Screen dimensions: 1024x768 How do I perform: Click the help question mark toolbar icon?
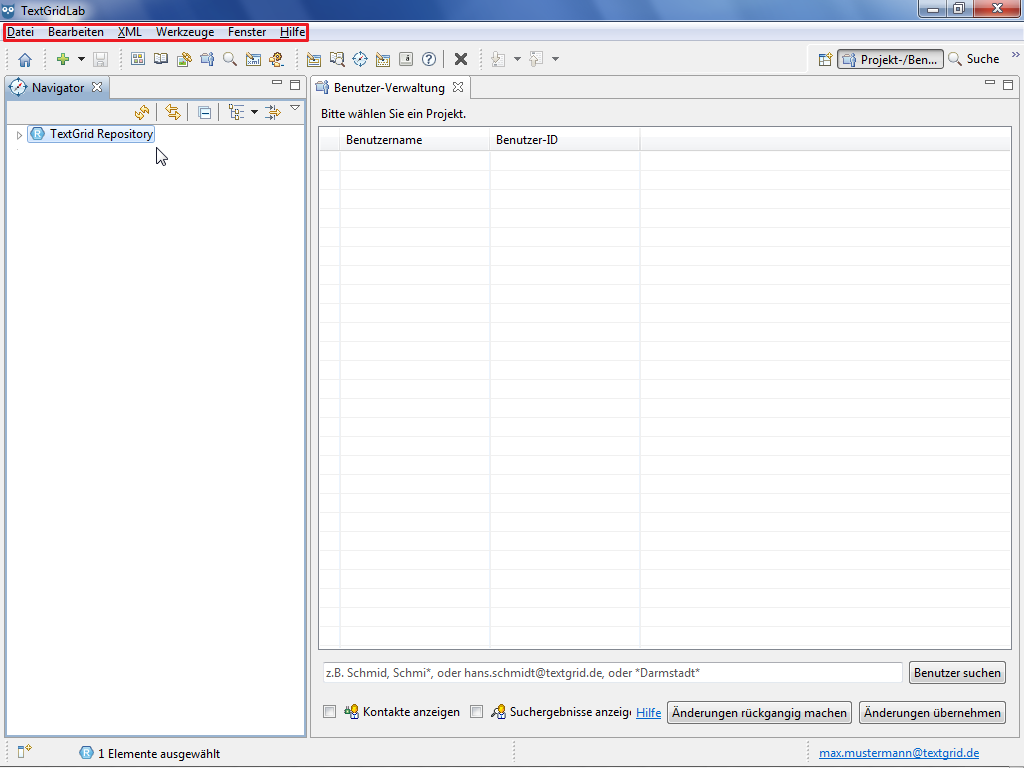[x=429, y=59]
